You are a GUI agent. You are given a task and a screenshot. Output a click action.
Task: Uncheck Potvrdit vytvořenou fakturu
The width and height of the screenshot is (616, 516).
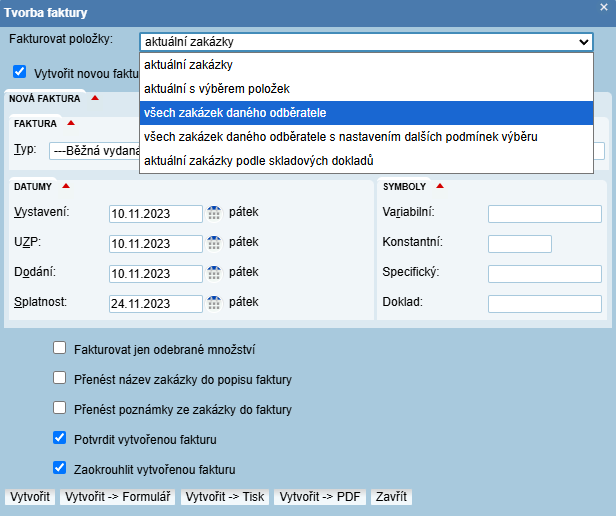coord(60,438)
